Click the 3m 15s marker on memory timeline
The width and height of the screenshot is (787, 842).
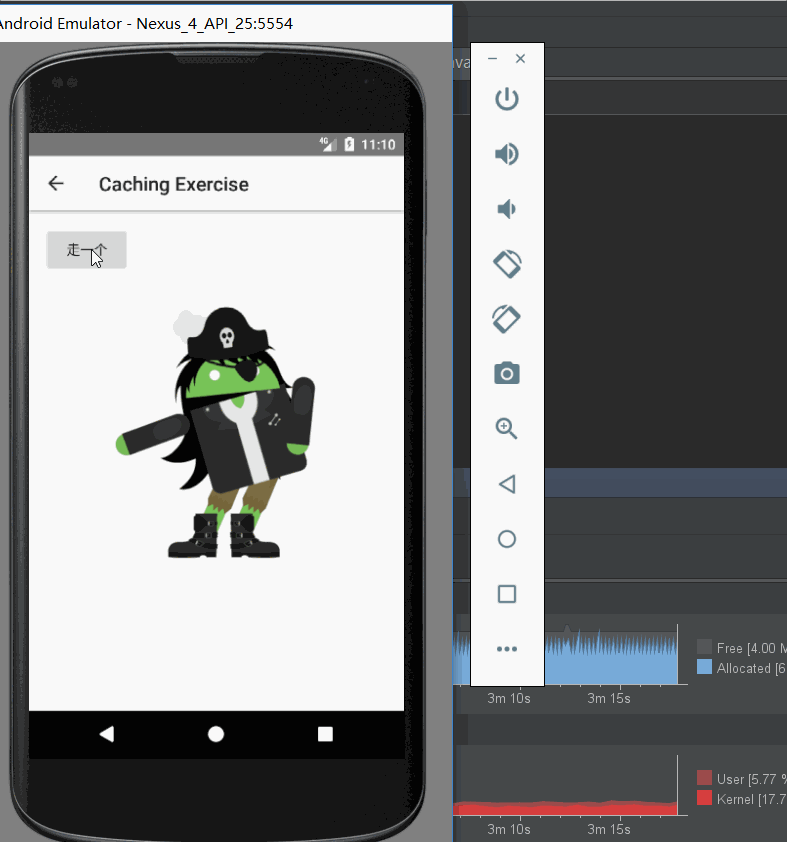pos(609,698)
